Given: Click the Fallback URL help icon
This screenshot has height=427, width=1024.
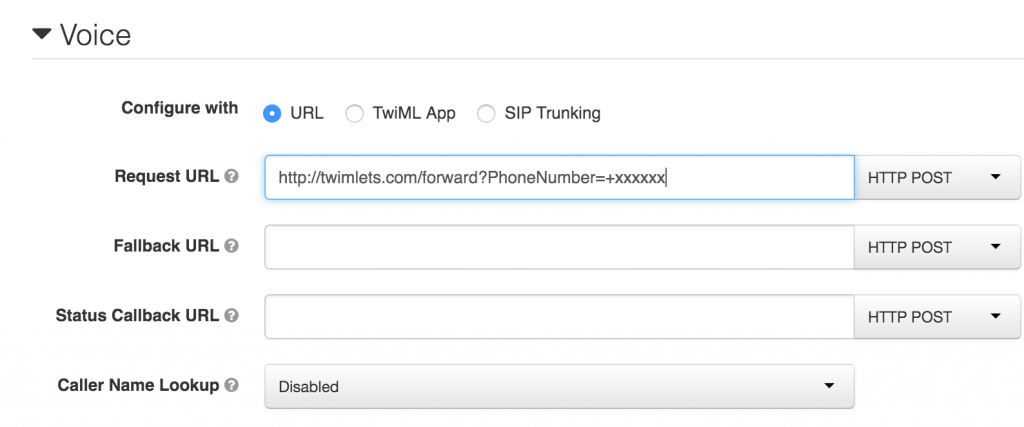Looking at the screenshot, I should (232, 246).
